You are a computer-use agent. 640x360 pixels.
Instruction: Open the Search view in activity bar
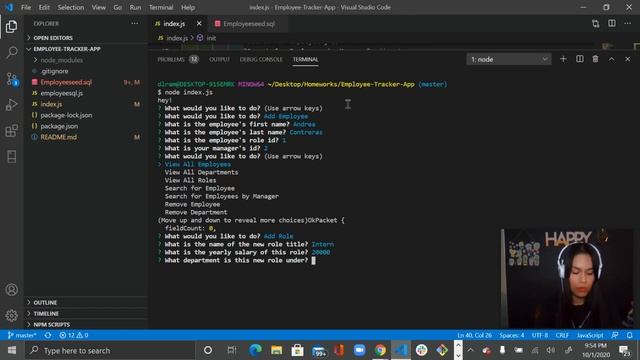[x=11, y=52]
